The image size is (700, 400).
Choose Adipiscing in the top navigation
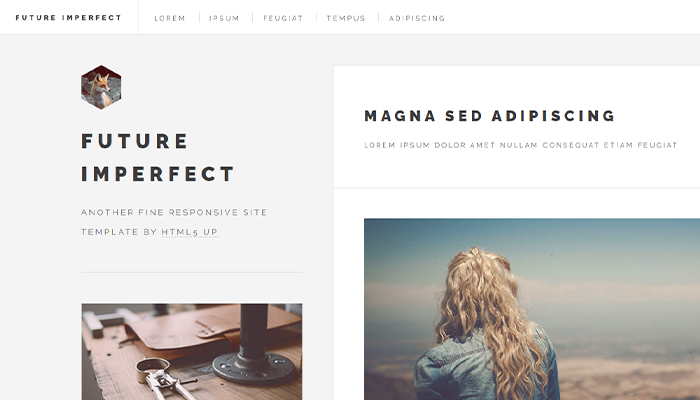pos(417,18)
